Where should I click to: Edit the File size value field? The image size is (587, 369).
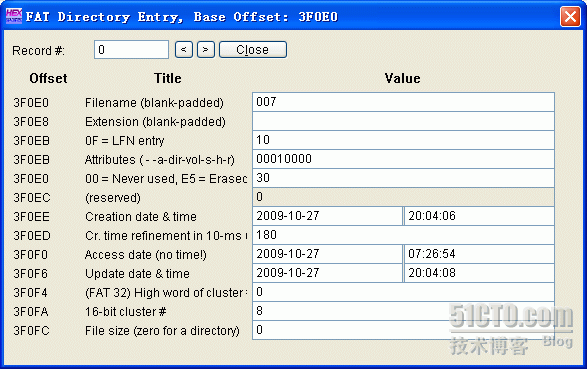(403, 330)
